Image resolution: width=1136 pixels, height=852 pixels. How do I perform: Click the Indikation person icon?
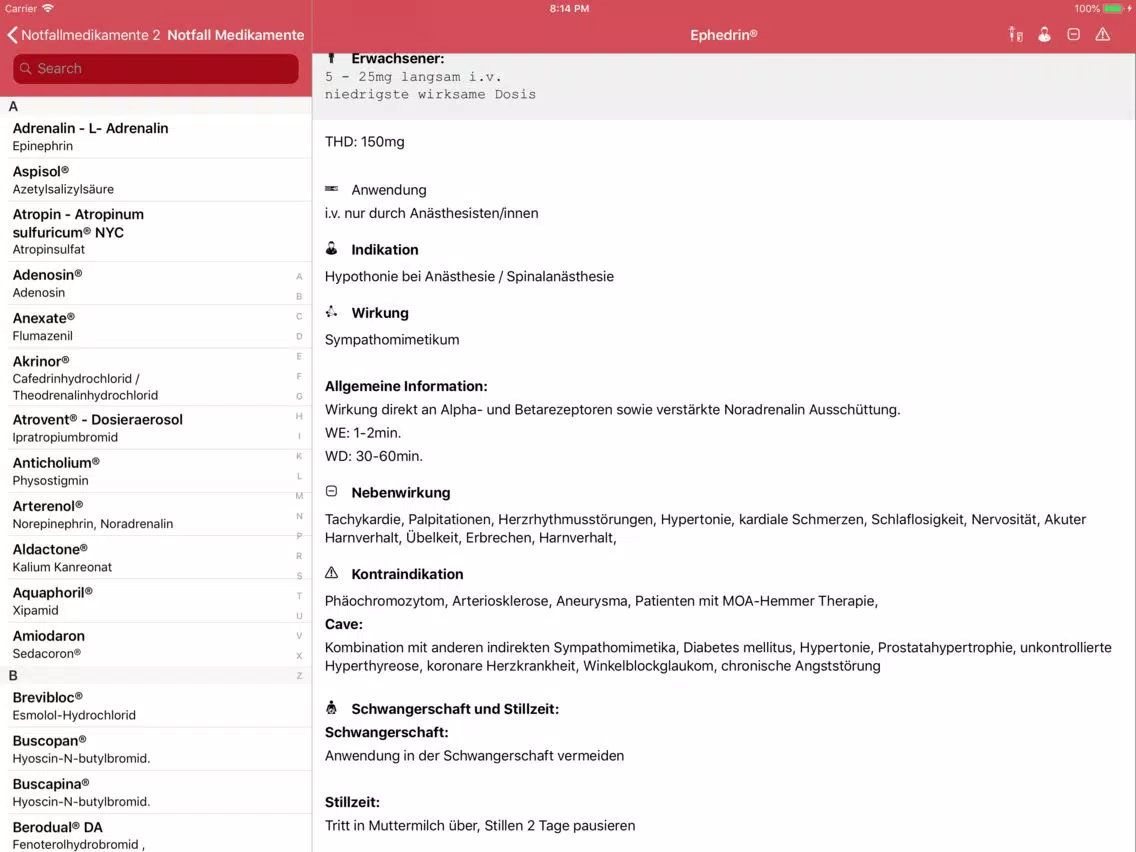(332, 248)
